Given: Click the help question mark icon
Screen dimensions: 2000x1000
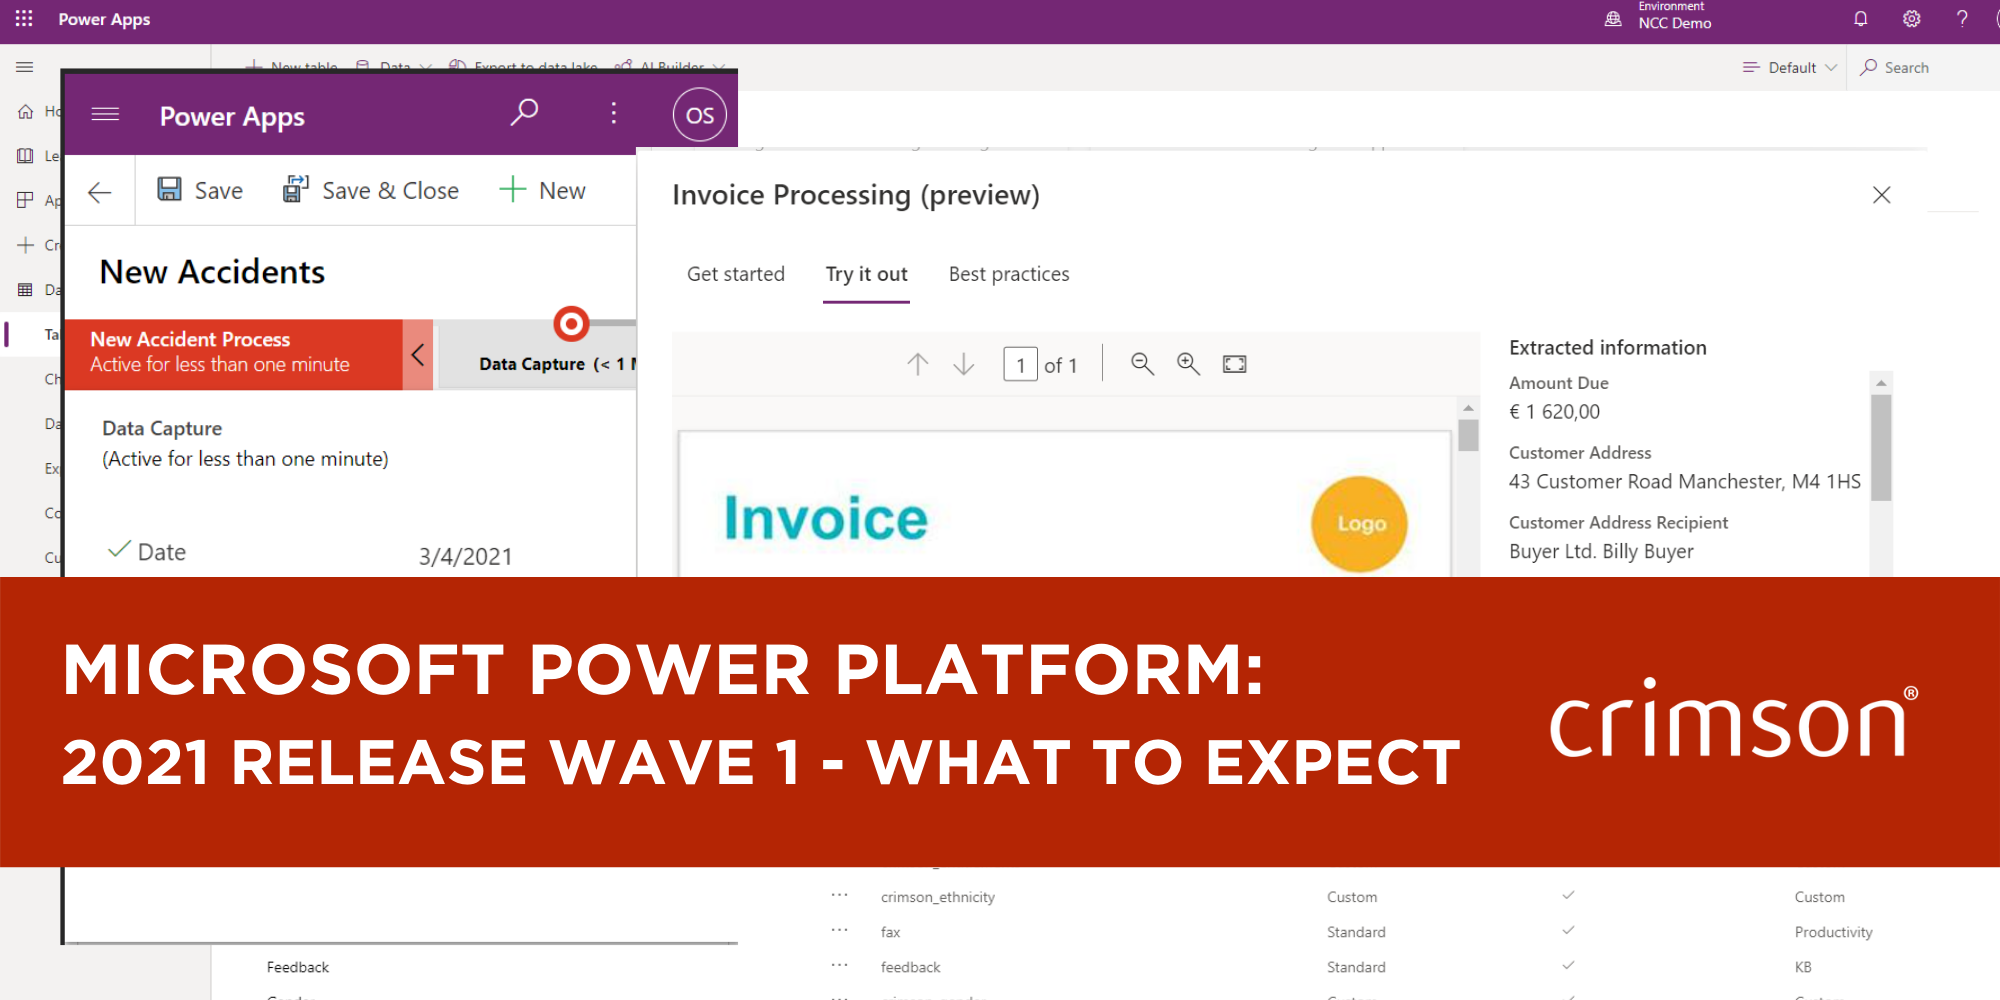Looking at the screenshot, I should click(1962, 19).
